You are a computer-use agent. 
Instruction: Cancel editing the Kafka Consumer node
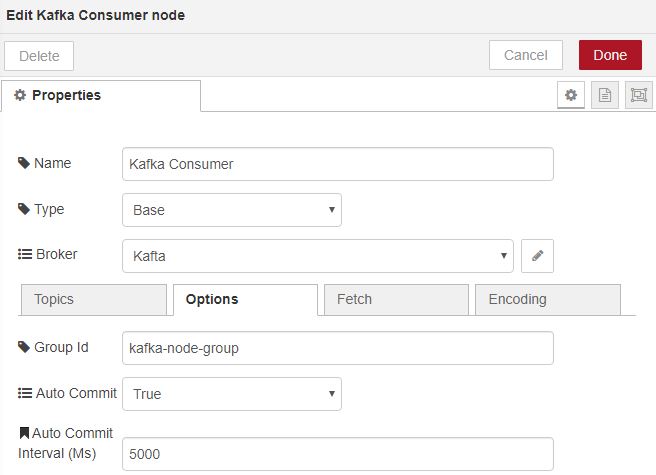click(525, 55)
